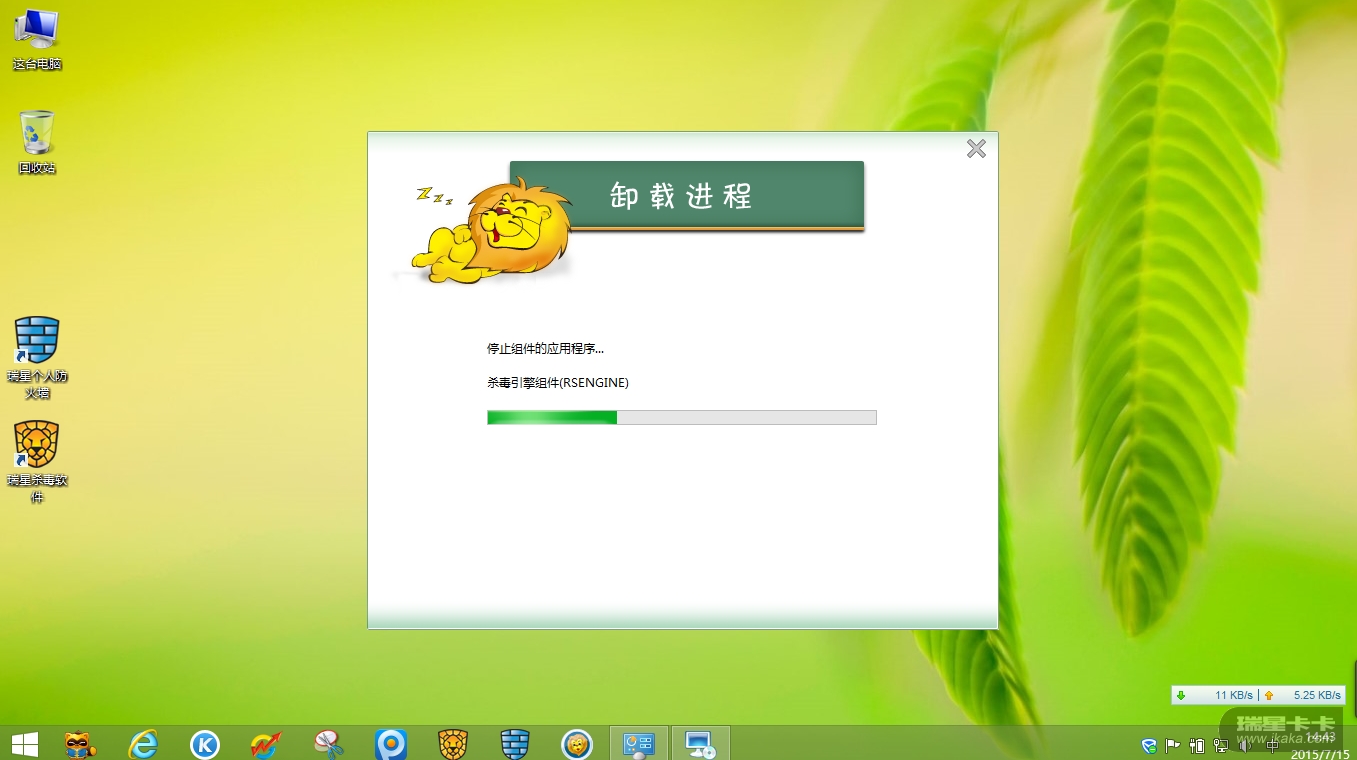The image size is (1357, 760).
Task: Click the green download speed arrow
Action: coord(1181,695)
